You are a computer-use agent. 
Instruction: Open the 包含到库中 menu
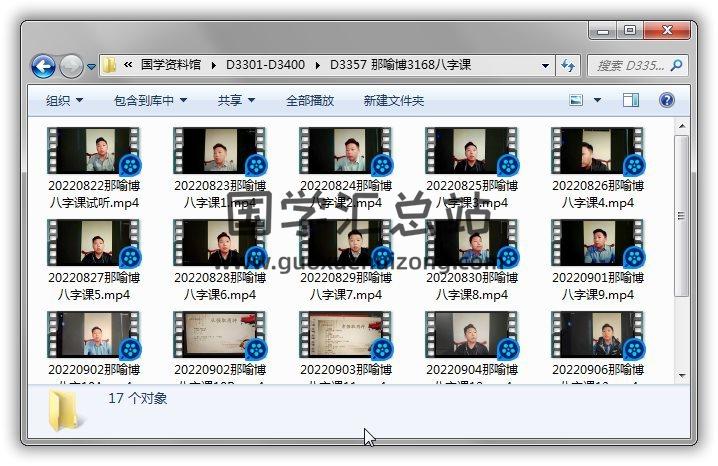(x=151, y=100)
